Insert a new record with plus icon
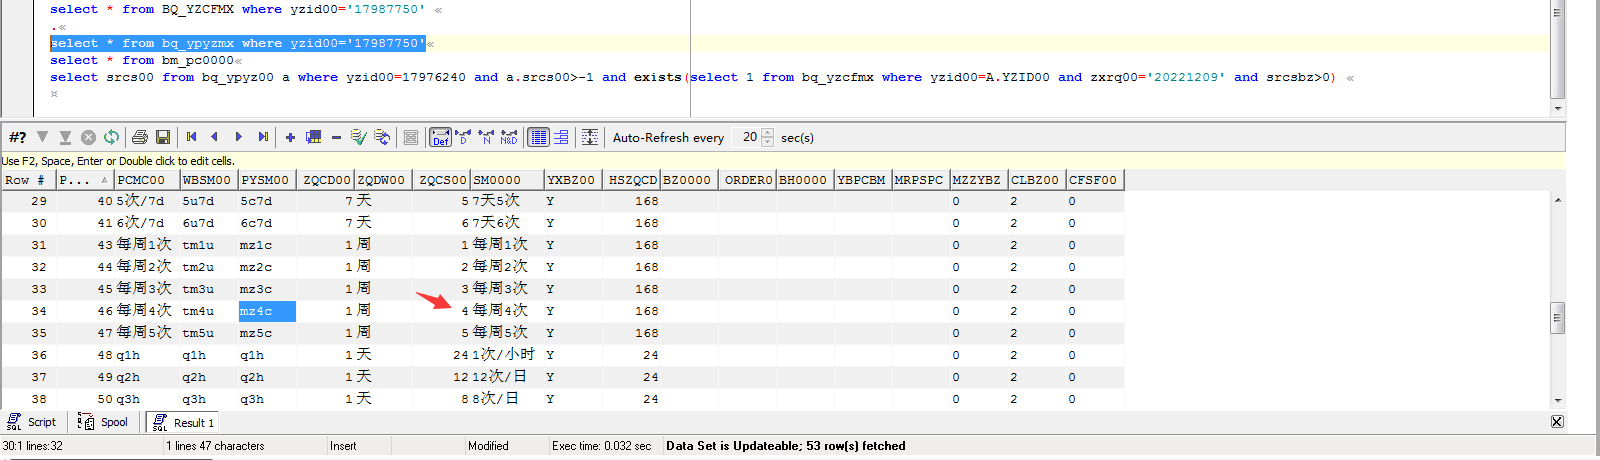This screenshot has height=460, width=1600. [290, 137]
